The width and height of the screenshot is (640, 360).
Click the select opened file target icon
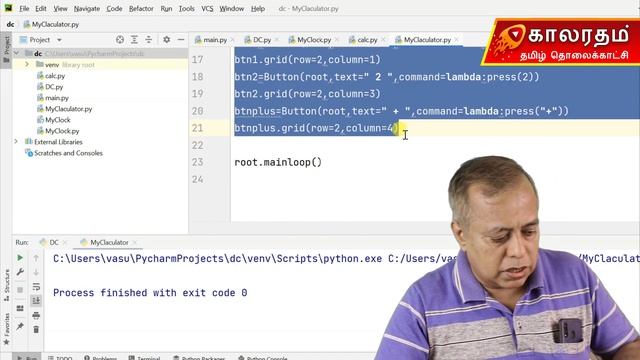(x=120, y=39)
